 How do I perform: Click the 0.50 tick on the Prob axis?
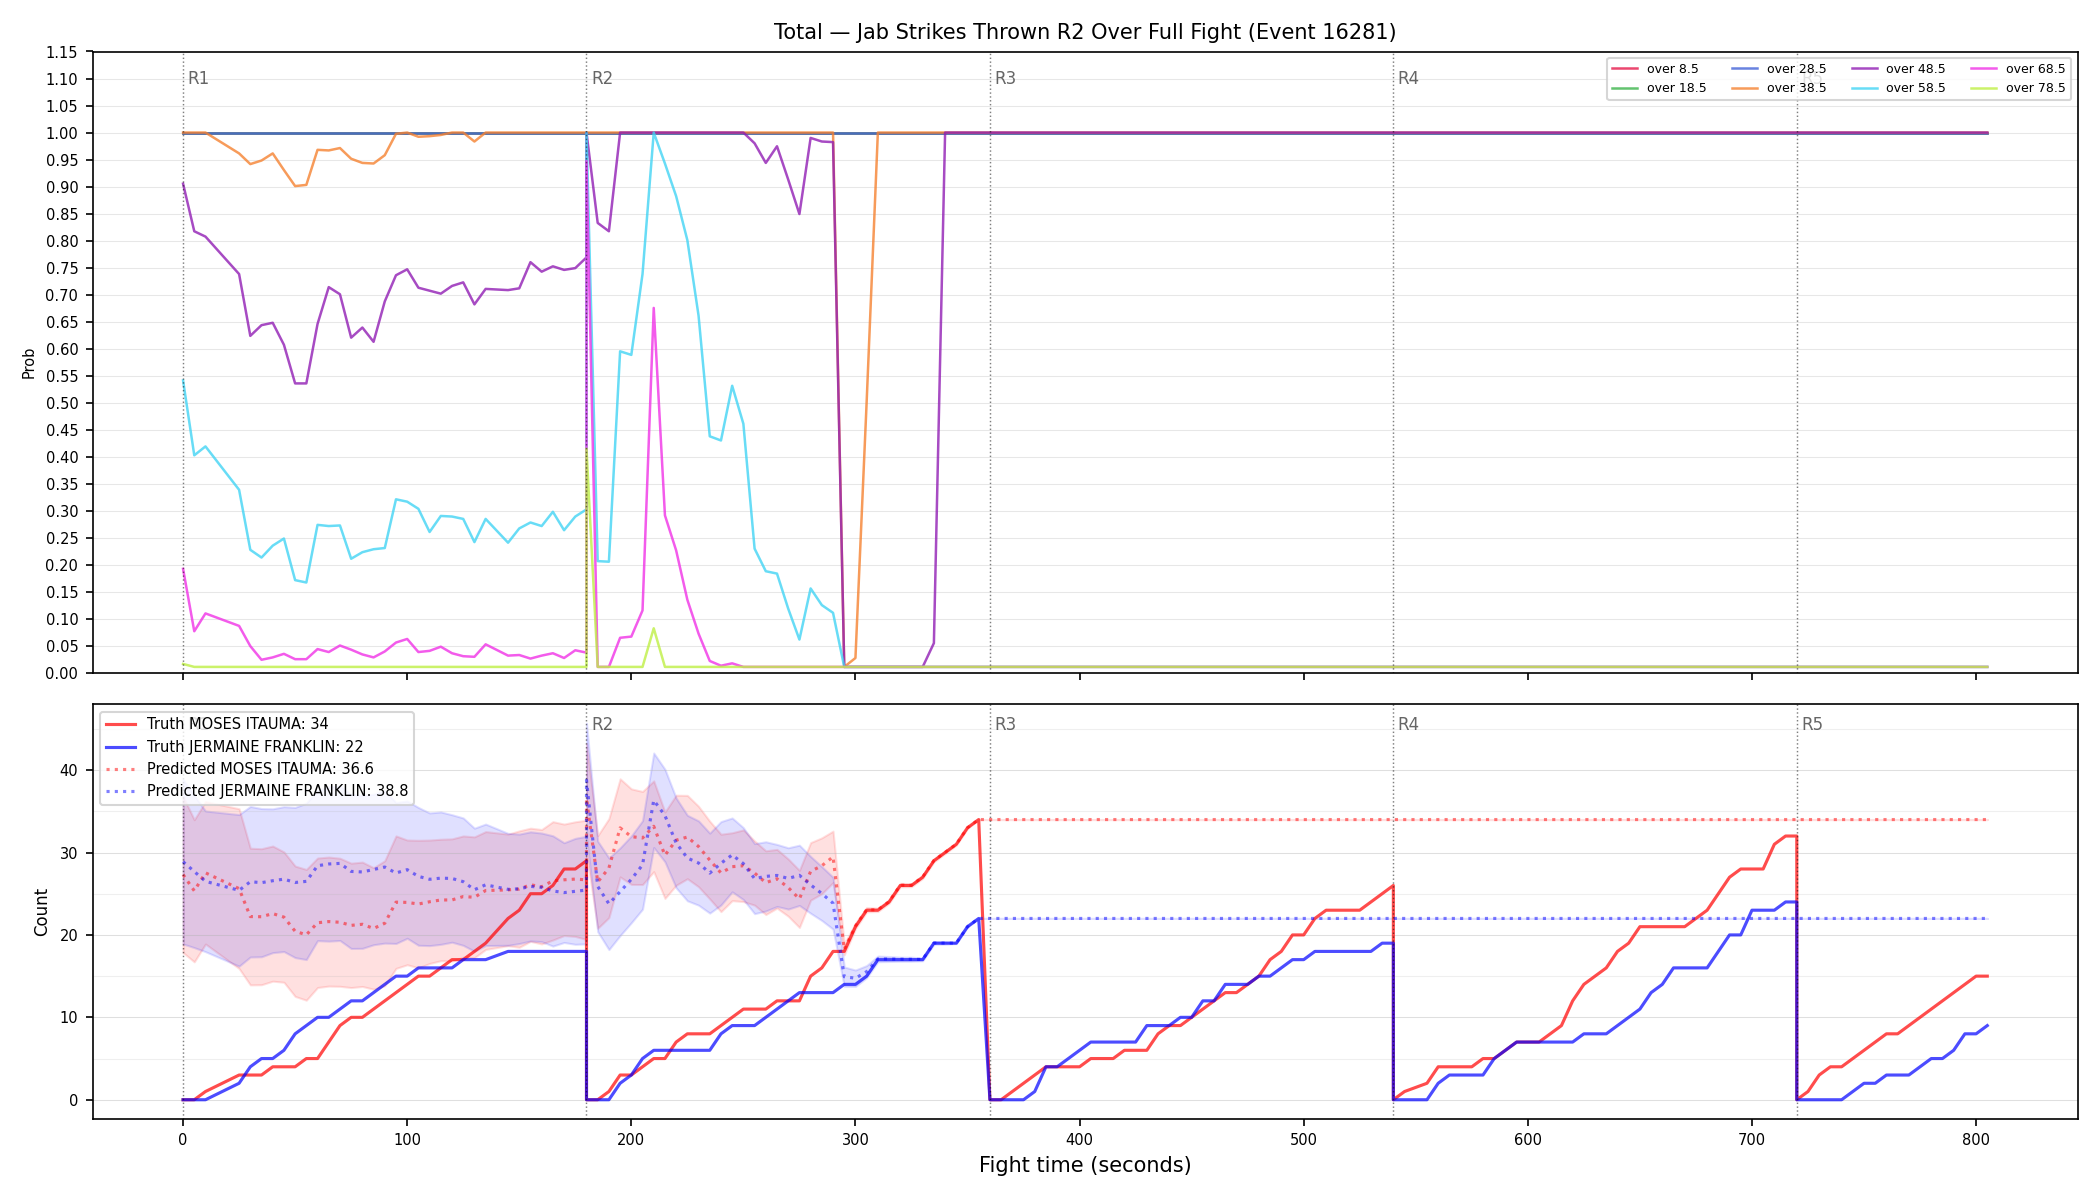pyautogui.click(x=62, y=403)
